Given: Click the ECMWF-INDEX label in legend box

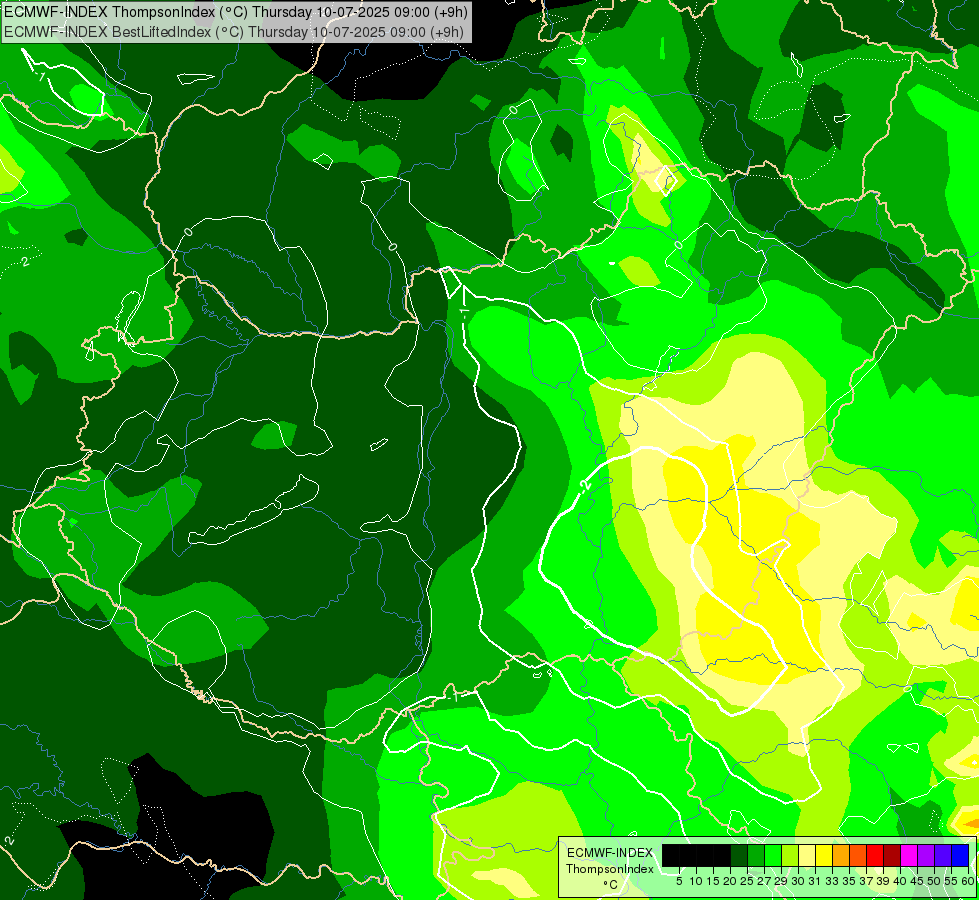Looking at the screenshot, I should coord(609,853).
